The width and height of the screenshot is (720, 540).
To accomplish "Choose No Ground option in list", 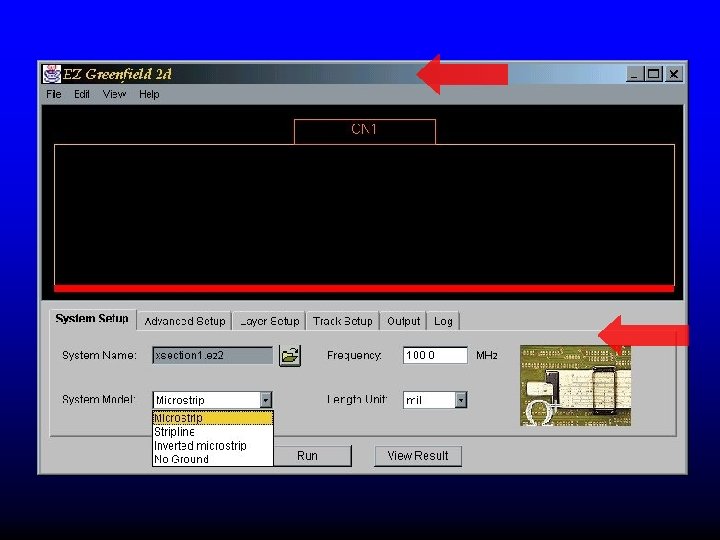I will (x=213, y=459).
